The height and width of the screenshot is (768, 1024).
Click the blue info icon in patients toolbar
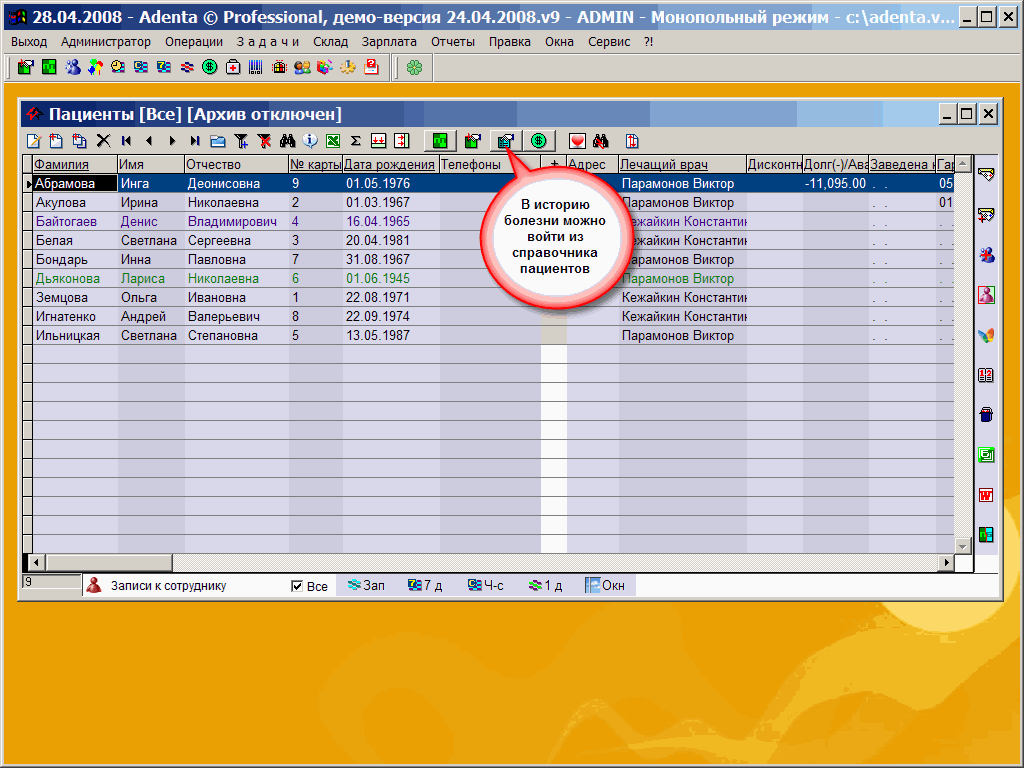click(310, 141)
